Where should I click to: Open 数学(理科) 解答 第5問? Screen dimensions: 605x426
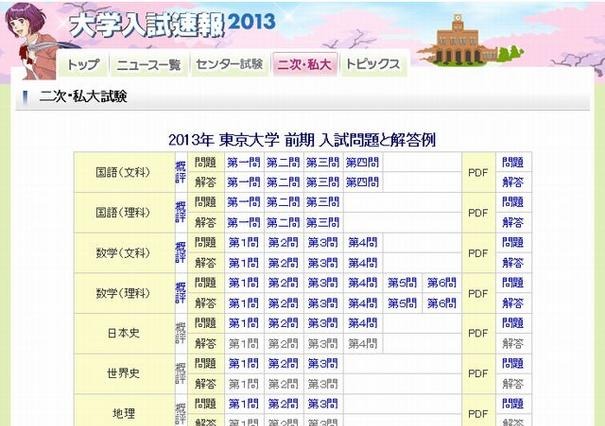pos(402,303)
